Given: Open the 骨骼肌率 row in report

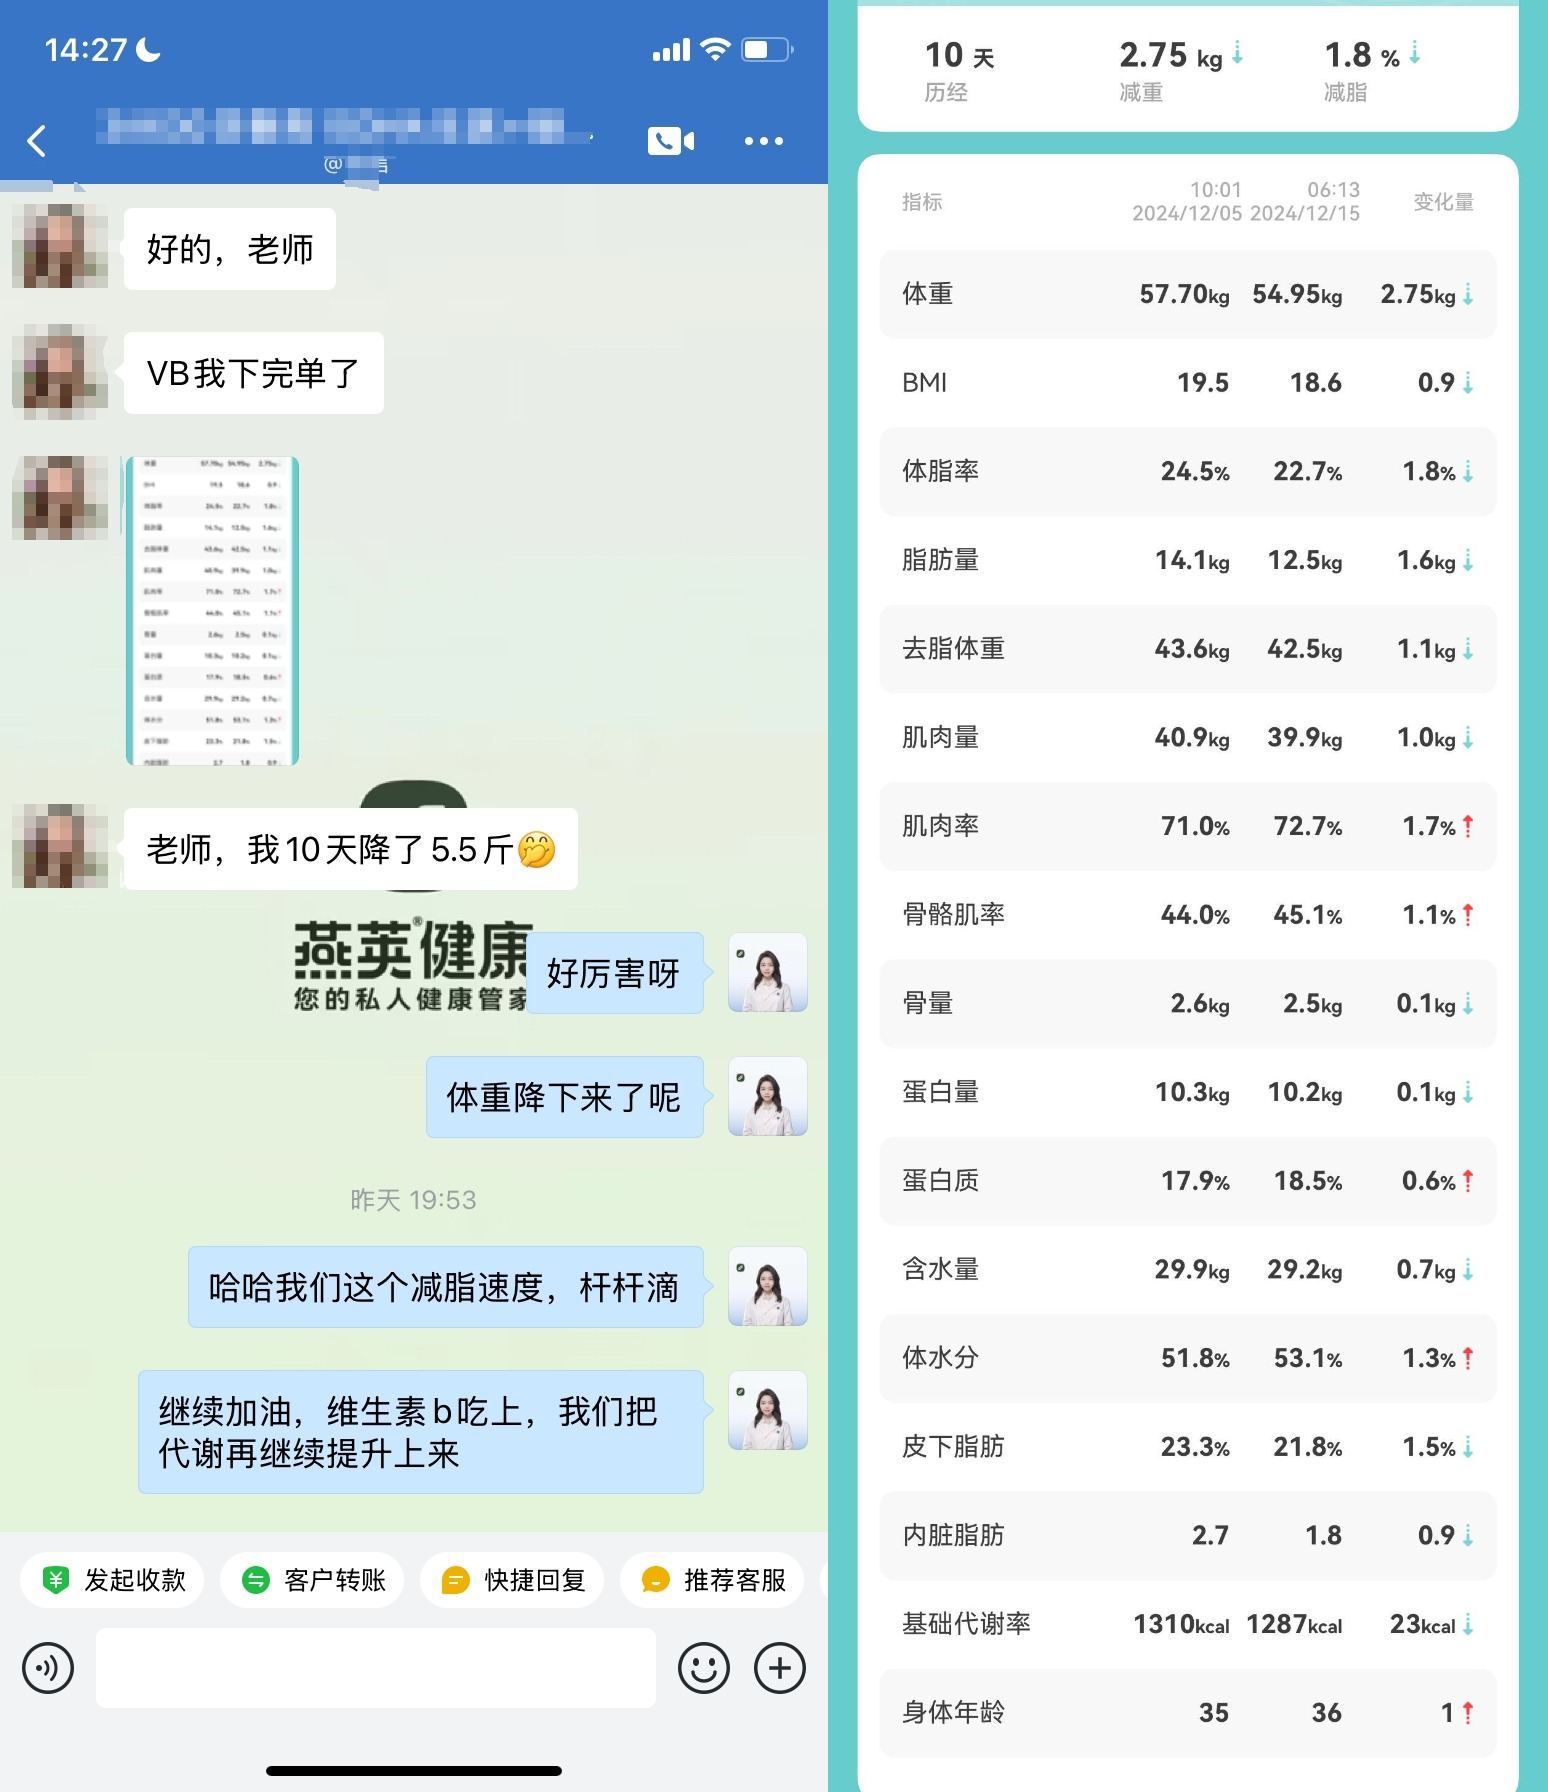Looking at the screenshot, I should point(1188,915).
